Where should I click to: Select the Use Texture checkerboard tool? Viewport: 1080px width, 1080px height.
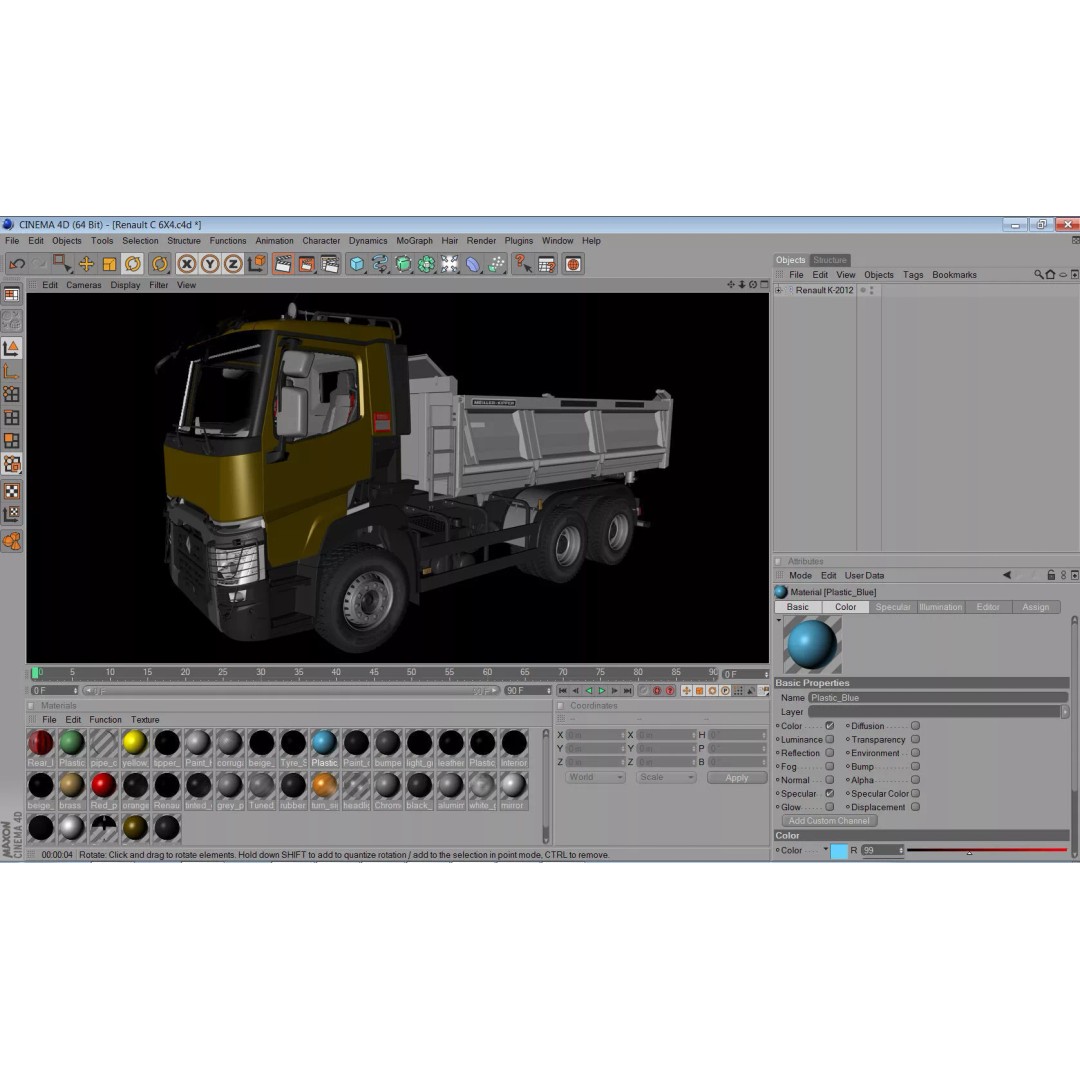coord(12,491)
